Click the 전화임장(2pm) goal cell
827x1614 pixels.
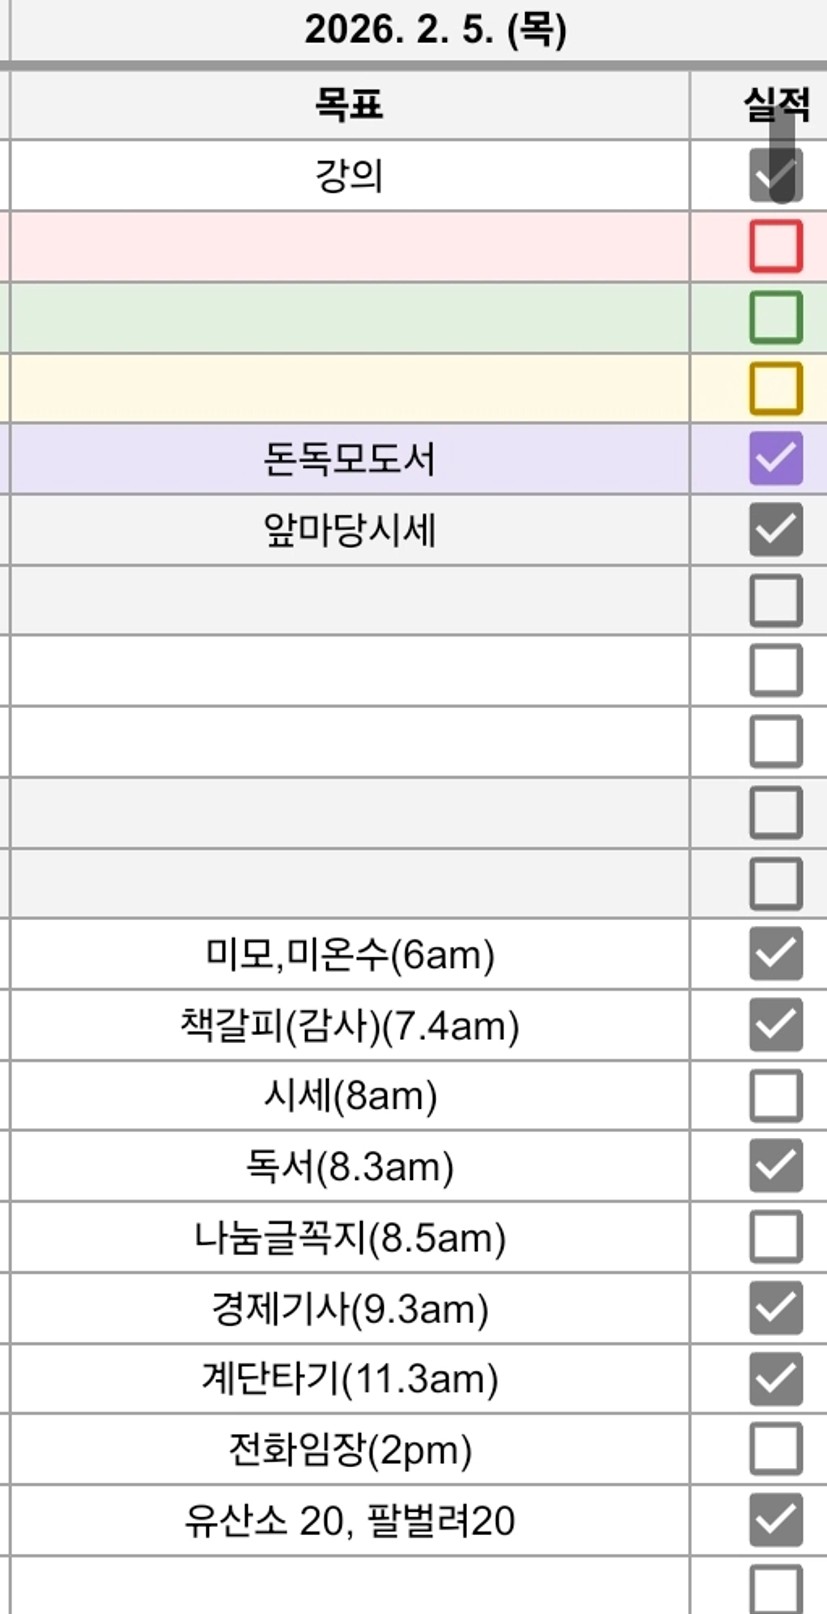(349, 1449)
